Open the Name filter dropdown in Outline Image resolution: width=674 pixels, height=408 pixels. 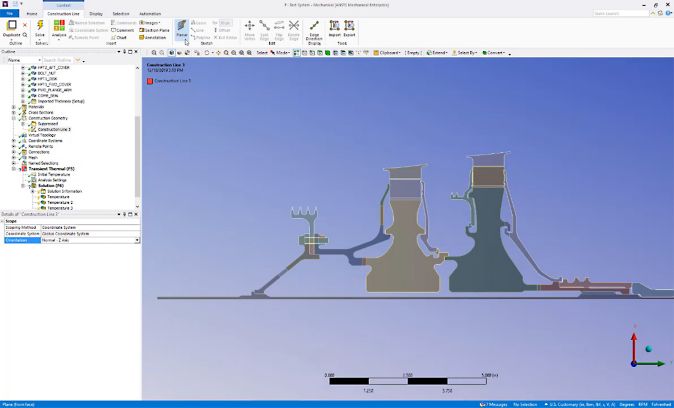point(40,60)
